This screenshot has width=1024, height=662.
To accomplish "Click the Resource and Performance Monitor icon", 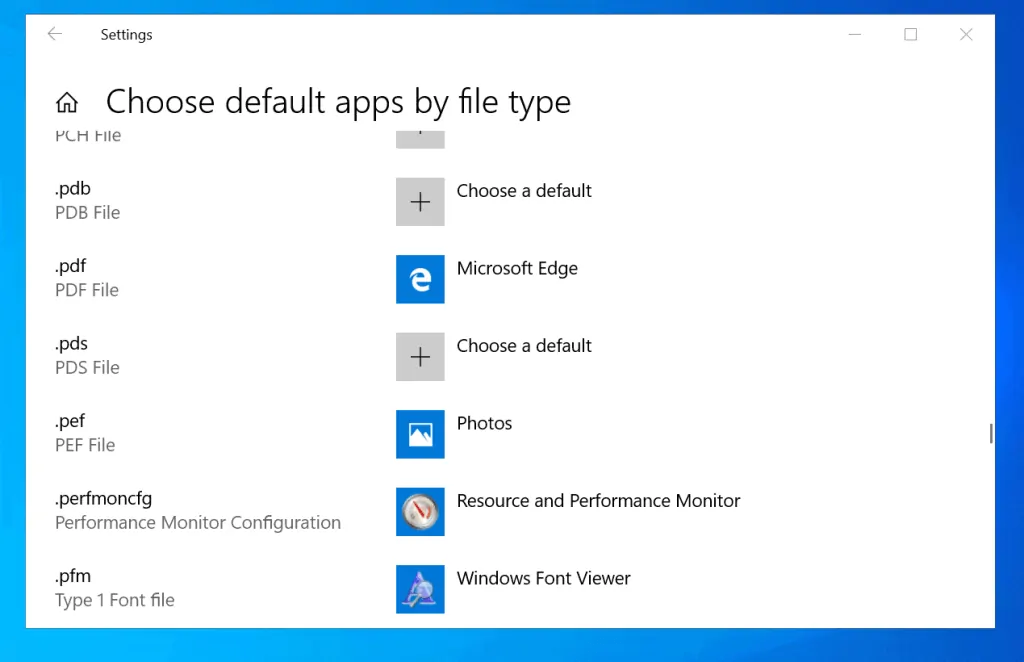I will click(x=420, y=512).
